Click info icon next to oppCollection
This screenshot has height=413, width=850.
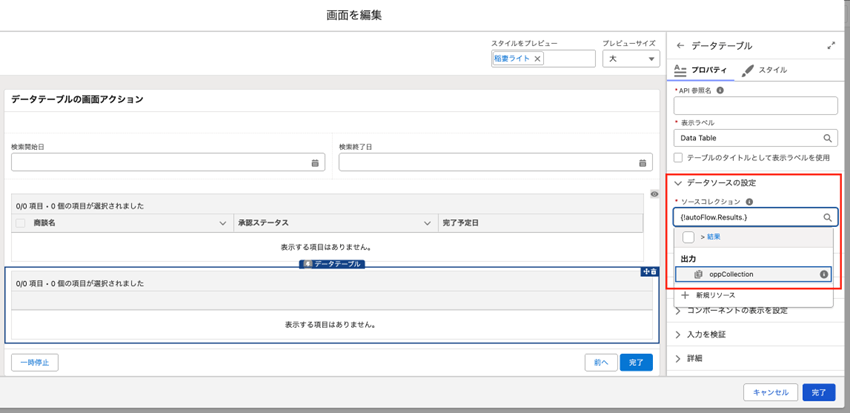(x=824, y=274)
